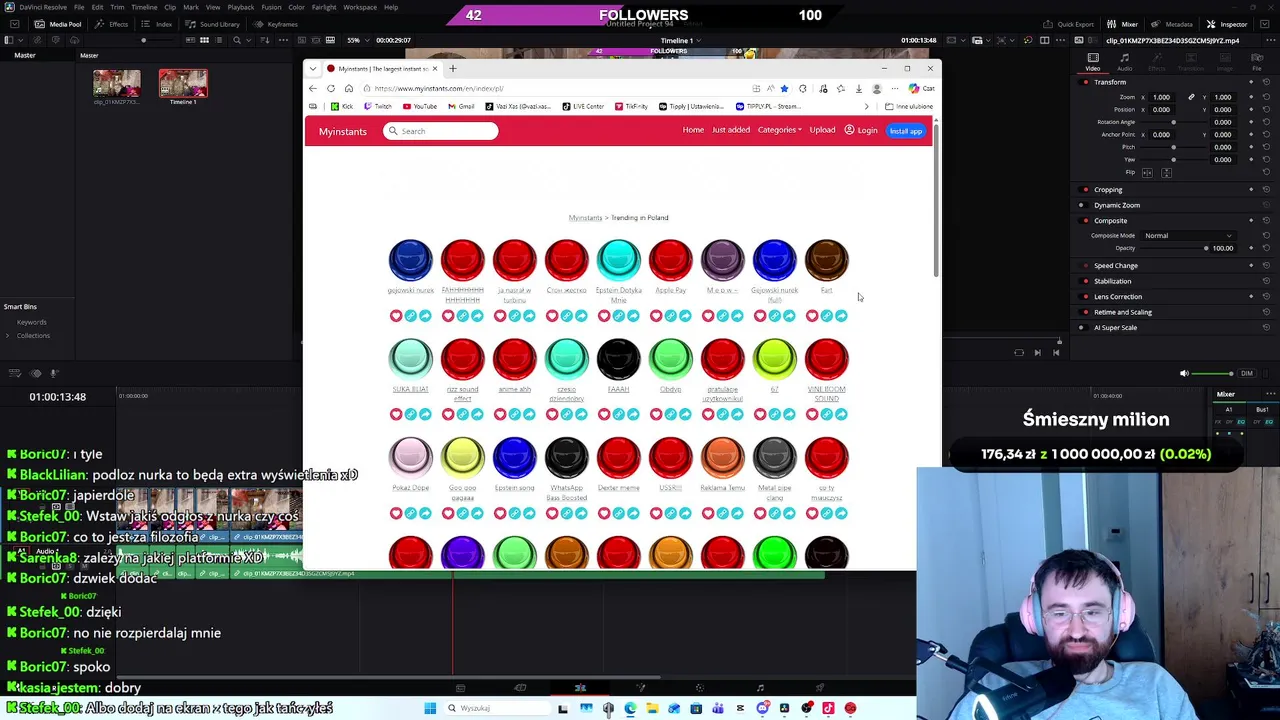
Task: Click Quick Export button
Action: (1069, 24)
